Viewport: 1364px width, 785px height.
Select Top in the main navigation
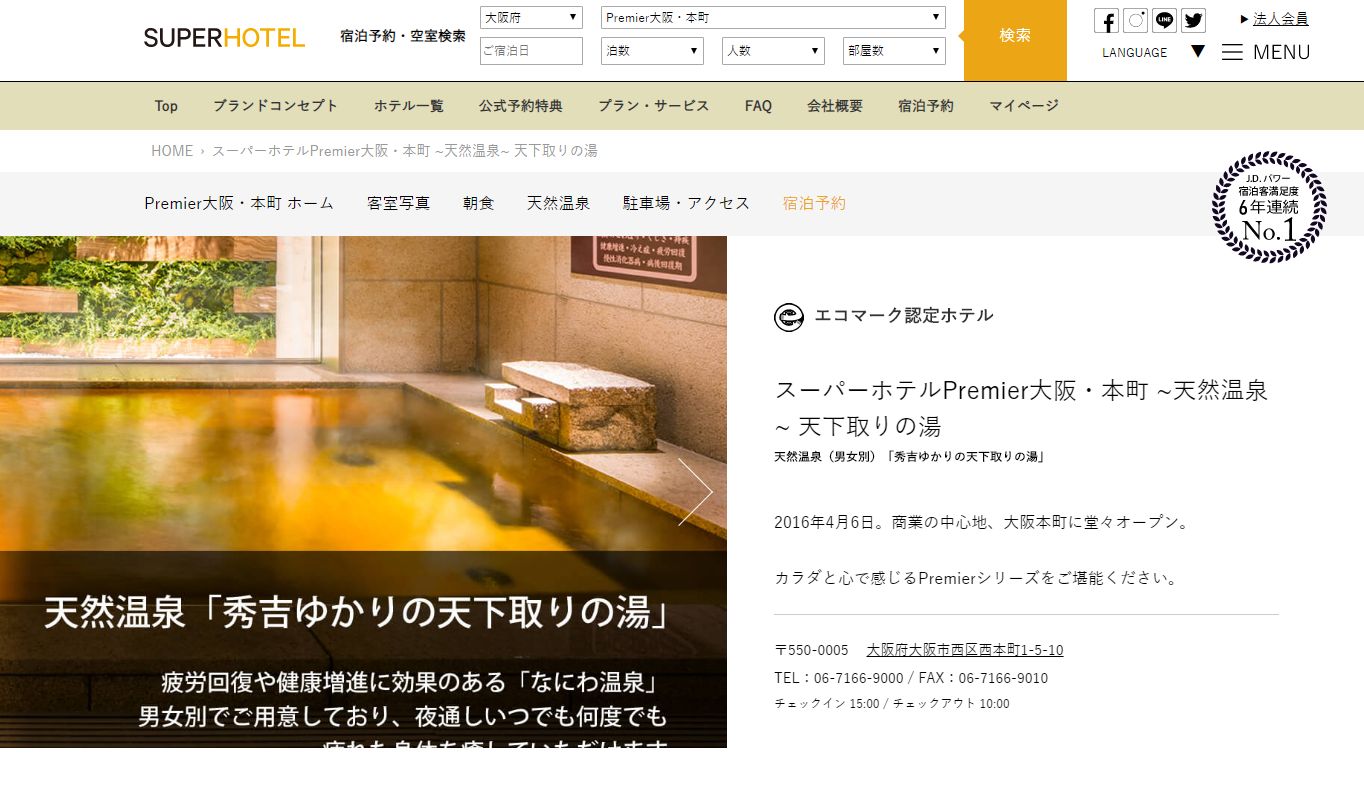[x=166, y=106]
